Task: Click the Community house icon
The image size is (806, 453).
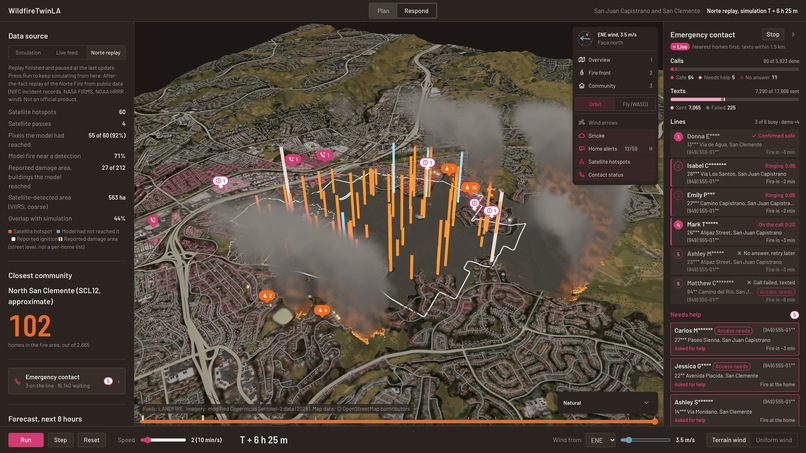Action: coord(582,86)
